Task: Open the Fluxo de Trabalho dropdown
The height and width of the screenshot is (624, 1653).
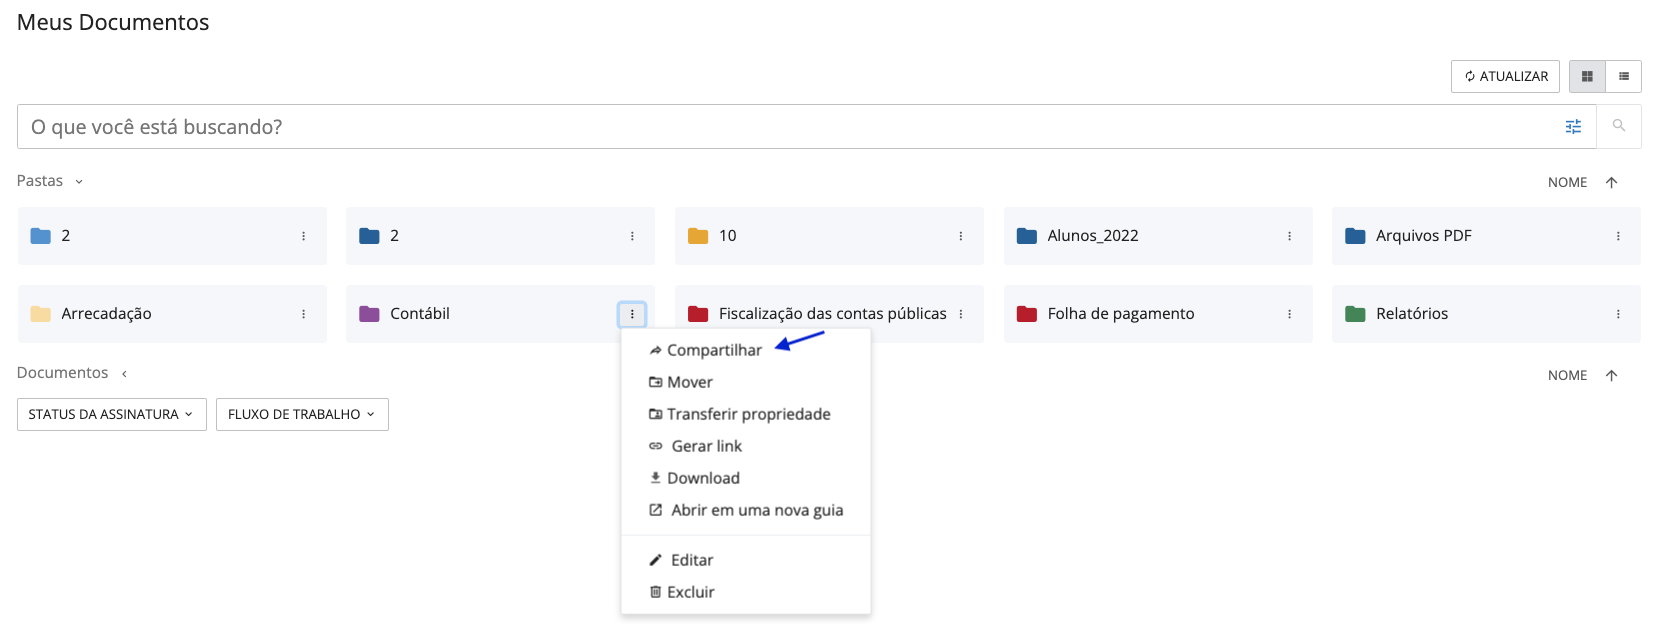Action: pos(301,414)
